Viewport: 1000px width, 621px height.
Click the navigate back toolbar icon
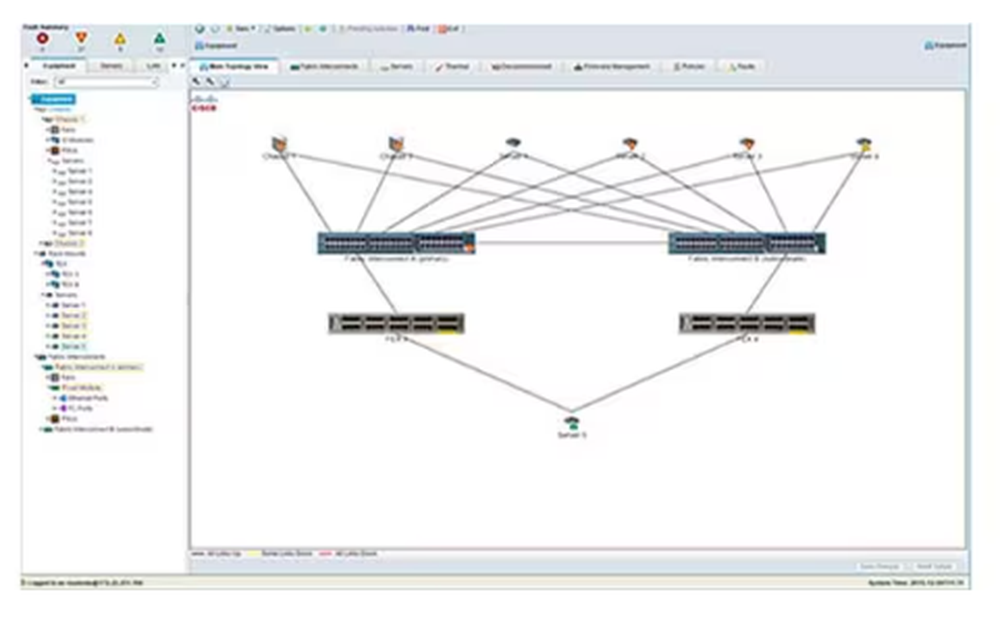click(x=200, y=29)
